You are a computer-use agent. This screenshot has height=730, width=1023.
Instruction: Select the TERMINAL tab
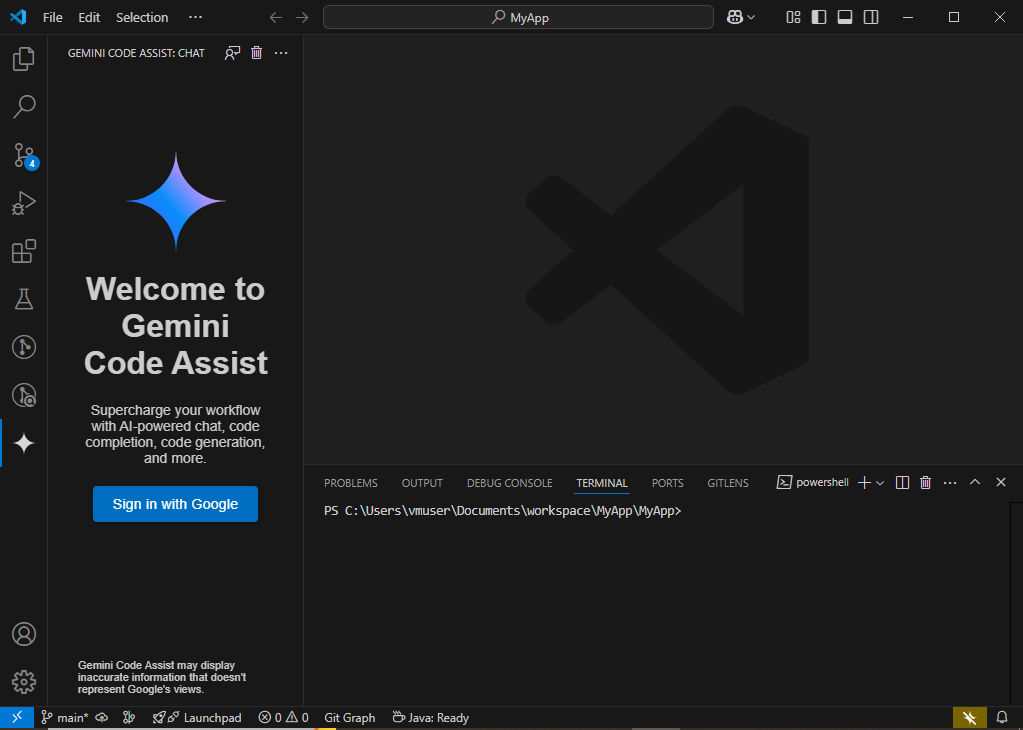[602, 483]
